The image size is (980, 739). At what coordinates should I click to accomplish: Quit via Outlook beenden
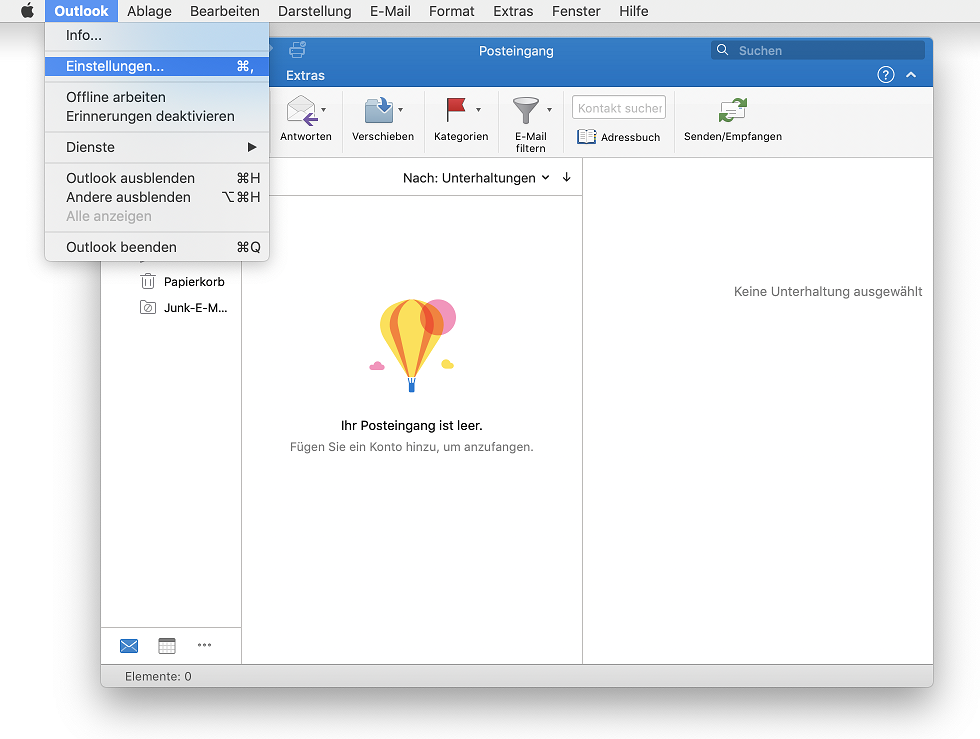click(157, 248)
